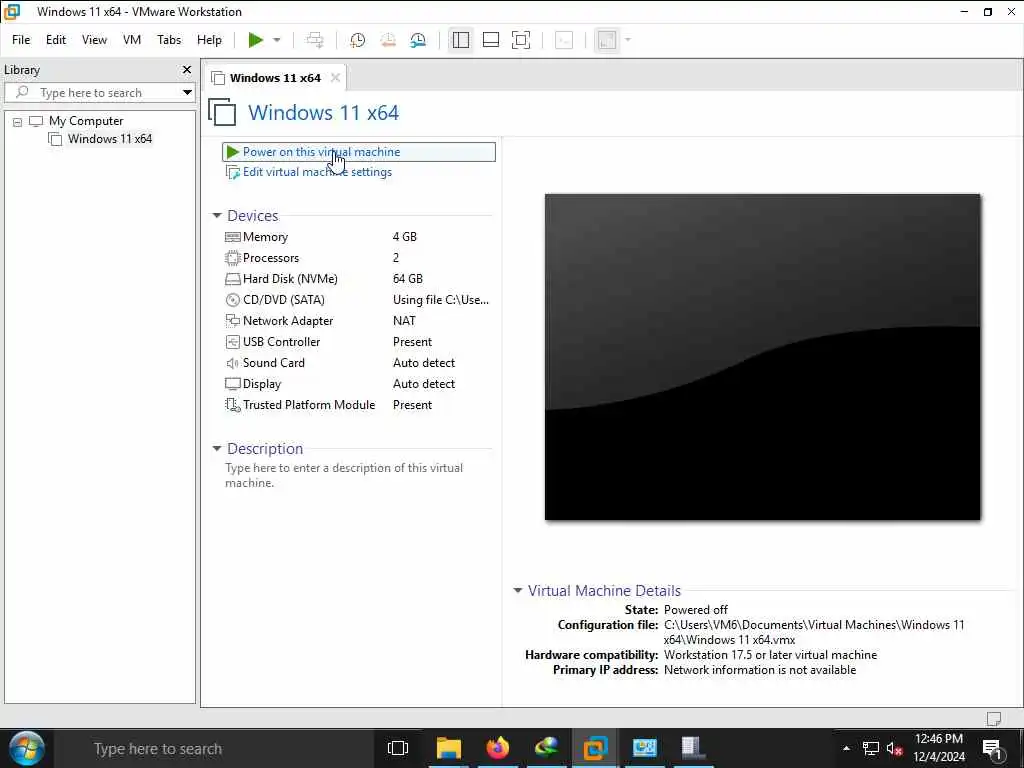The height and width of the screenshot is (768, 1024).
Task: Open the power options dropdown arrow in toolbar
Action: pos(277,40)
